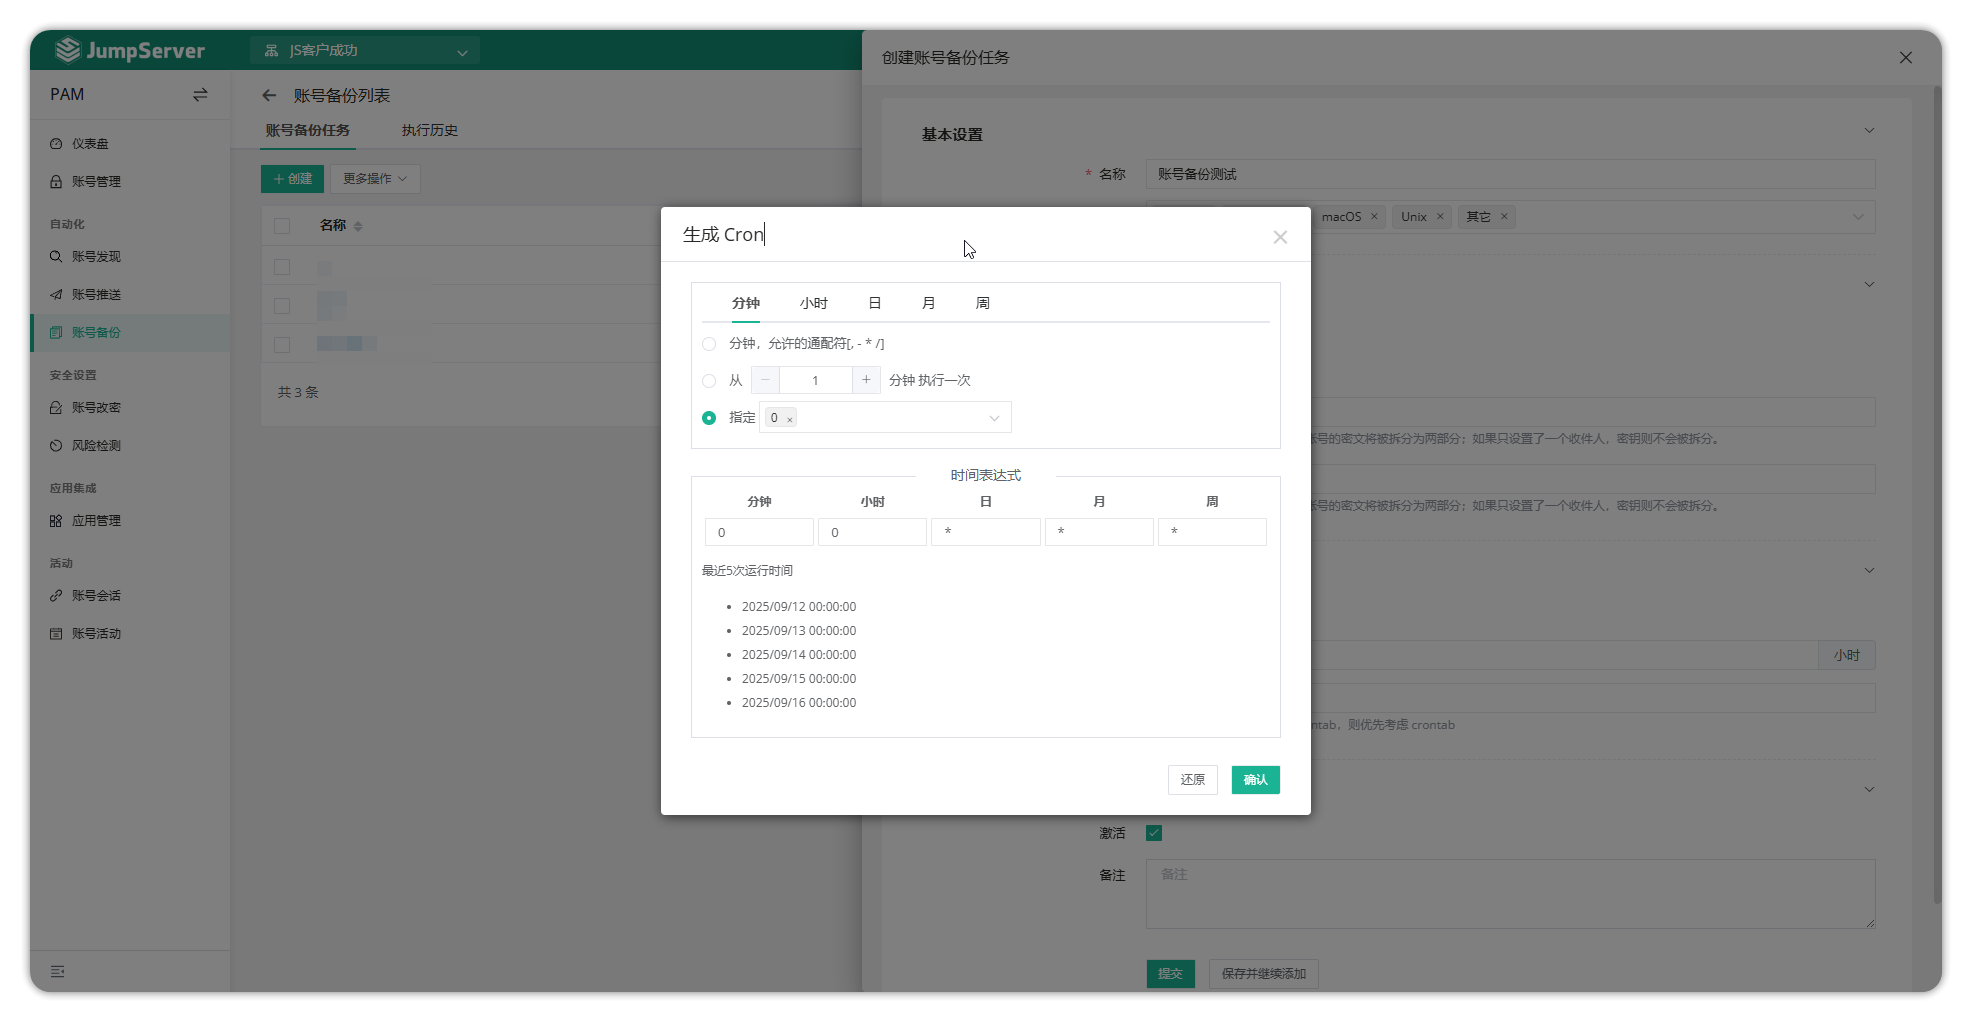Image resolution: width=1972 pixels, height=1012 pixels.
Task: Click the risk detection icon
Action: (x=56, y=446)
